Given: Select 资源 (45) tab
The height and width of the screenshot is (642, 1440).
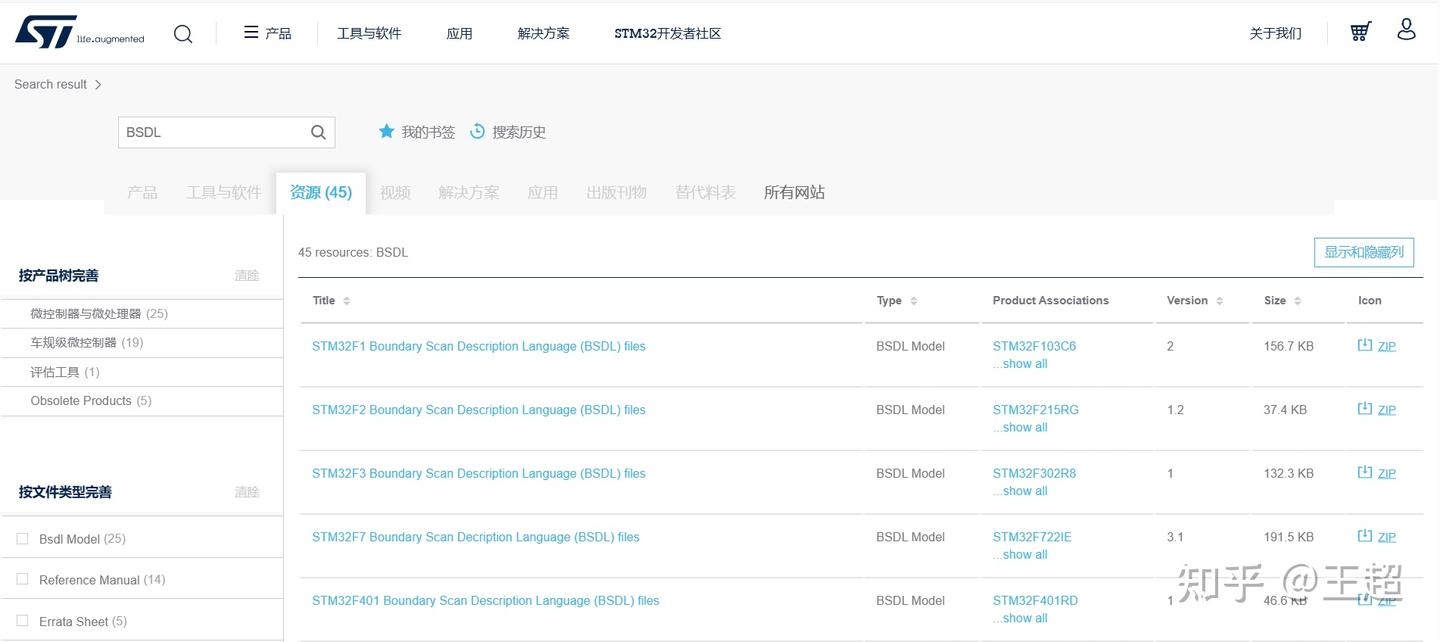Looking at the screenshot, I should tap(321, 192).
